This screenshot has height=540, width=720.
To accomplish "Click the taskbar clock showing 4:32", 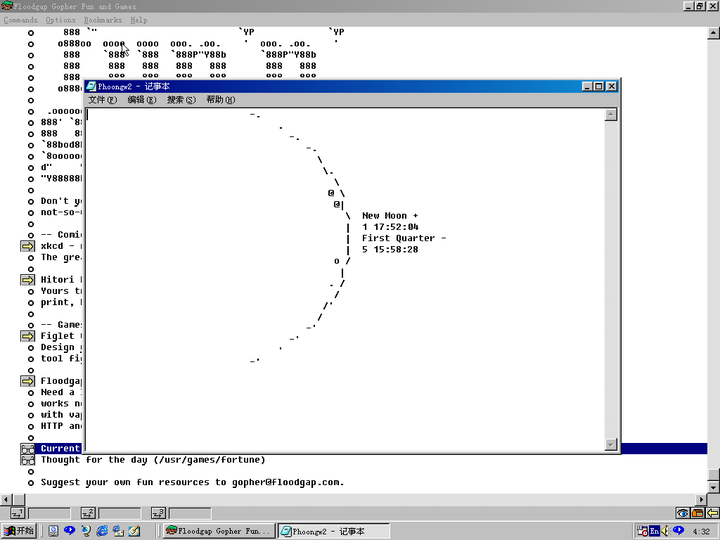I will (x=700, y=531).
